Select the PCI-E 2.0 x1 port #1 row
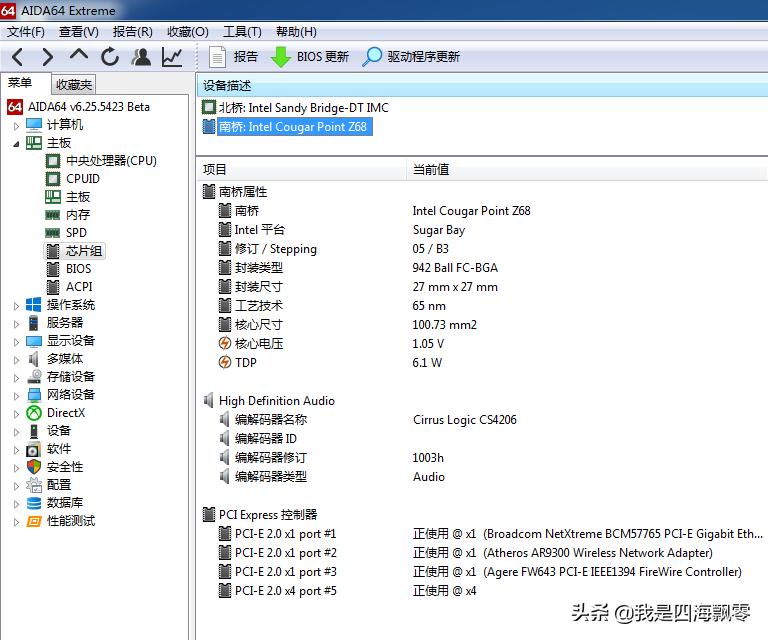 tap(481, 534)
